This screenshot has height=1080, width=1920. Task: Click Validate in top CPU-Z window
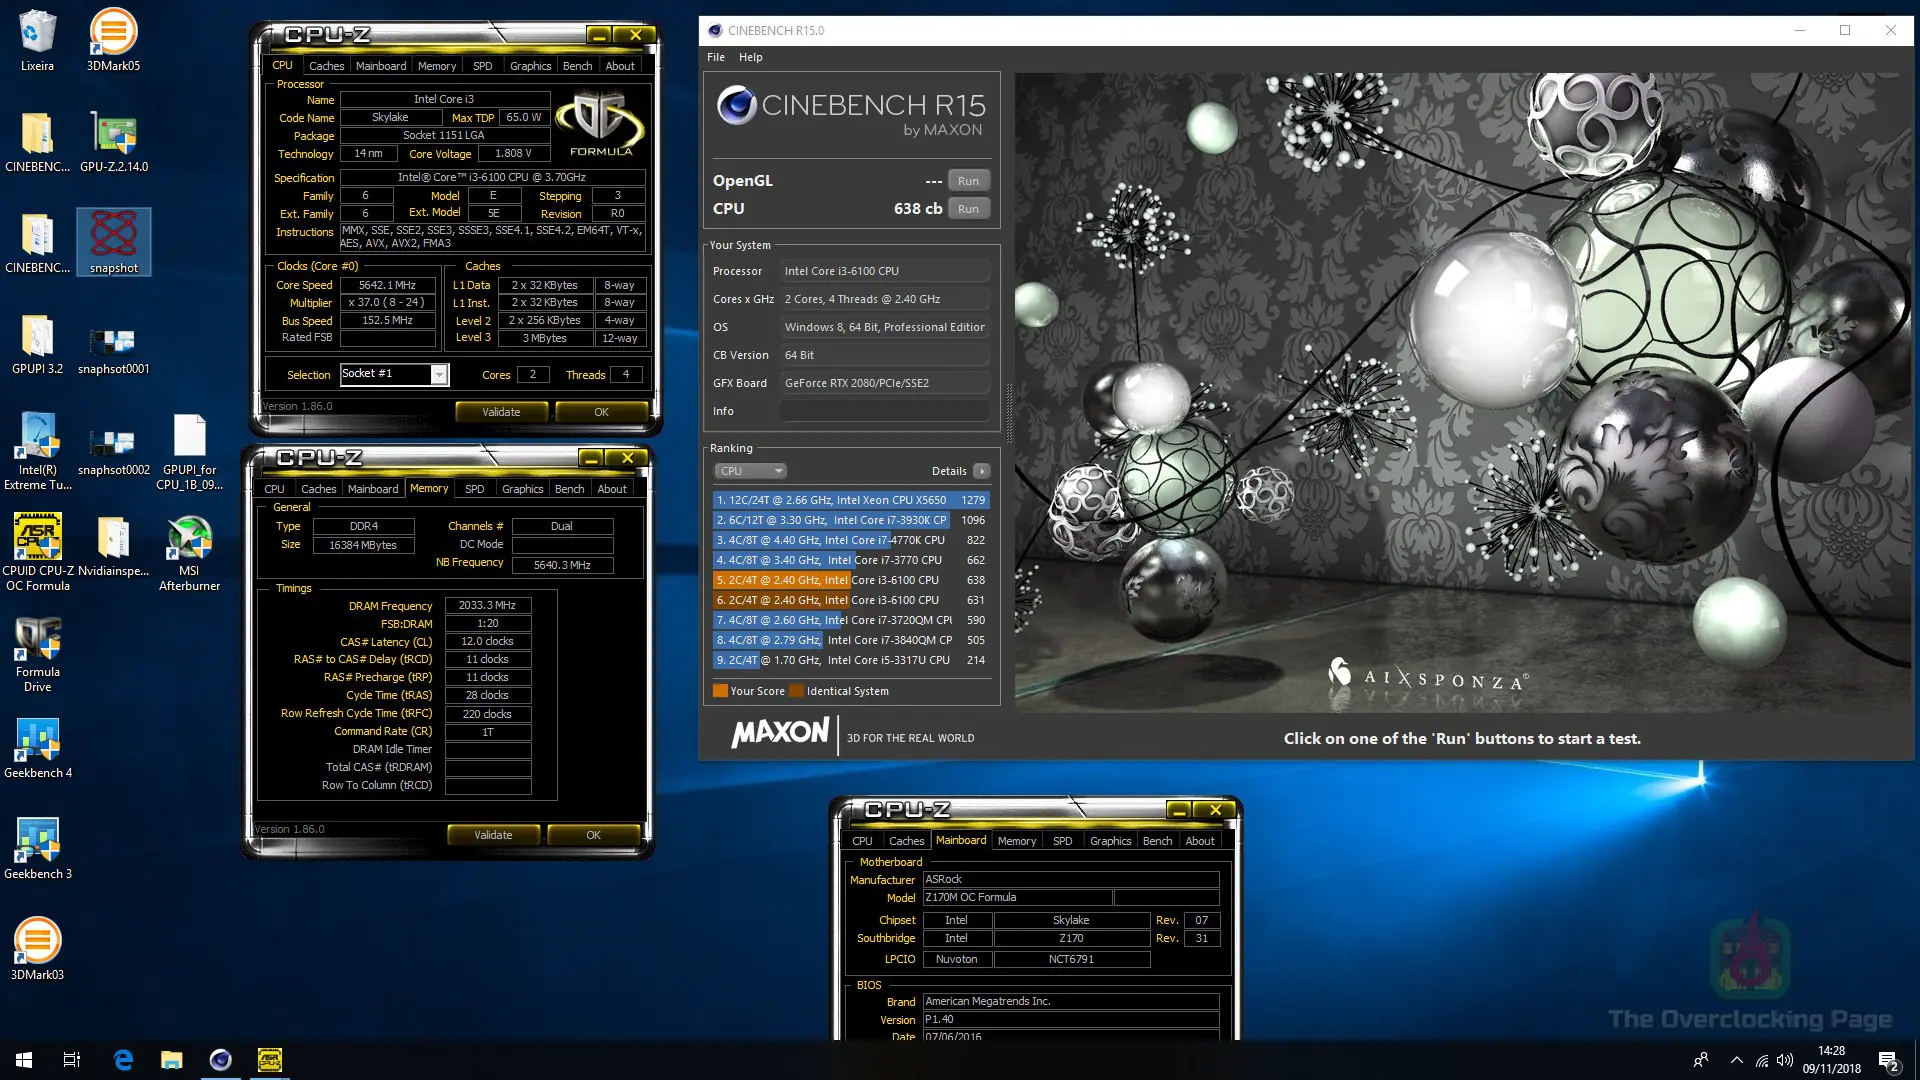coord(501,412)
